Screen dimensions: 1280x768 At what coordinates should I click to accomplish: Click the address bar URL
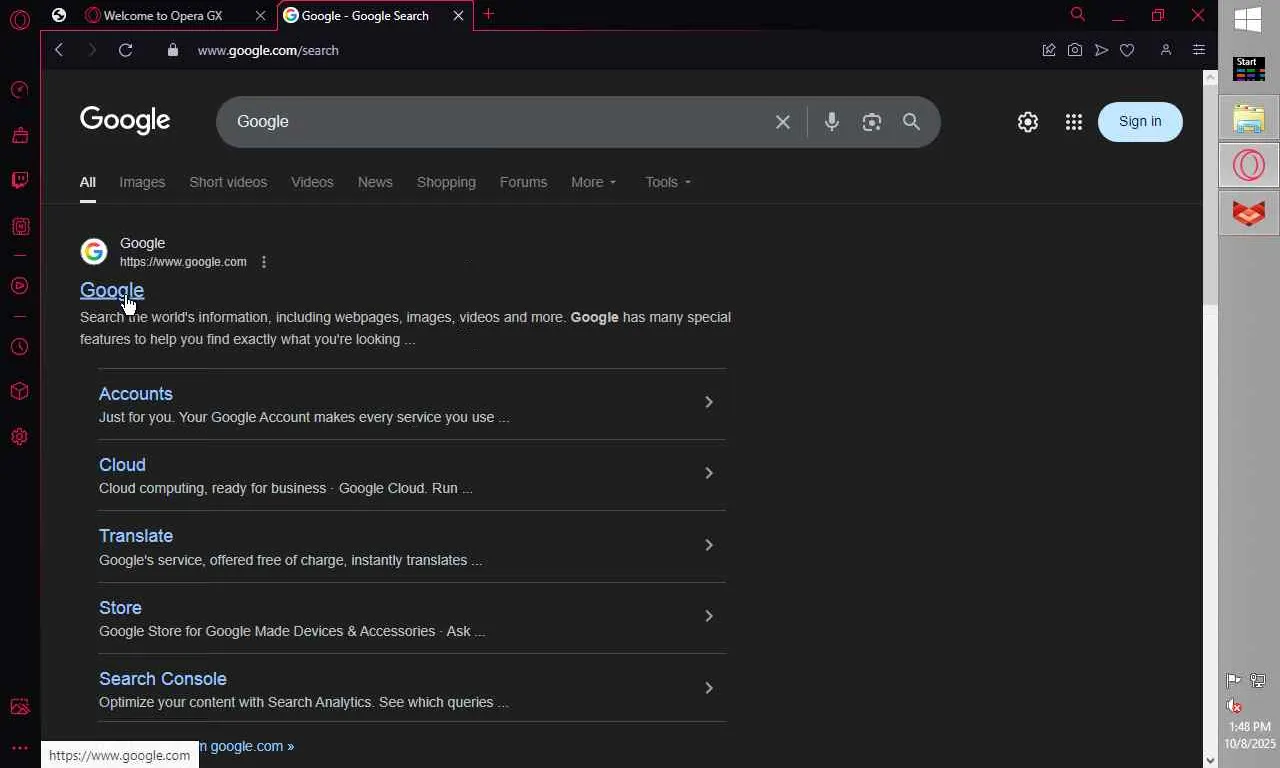coord(268,50)
